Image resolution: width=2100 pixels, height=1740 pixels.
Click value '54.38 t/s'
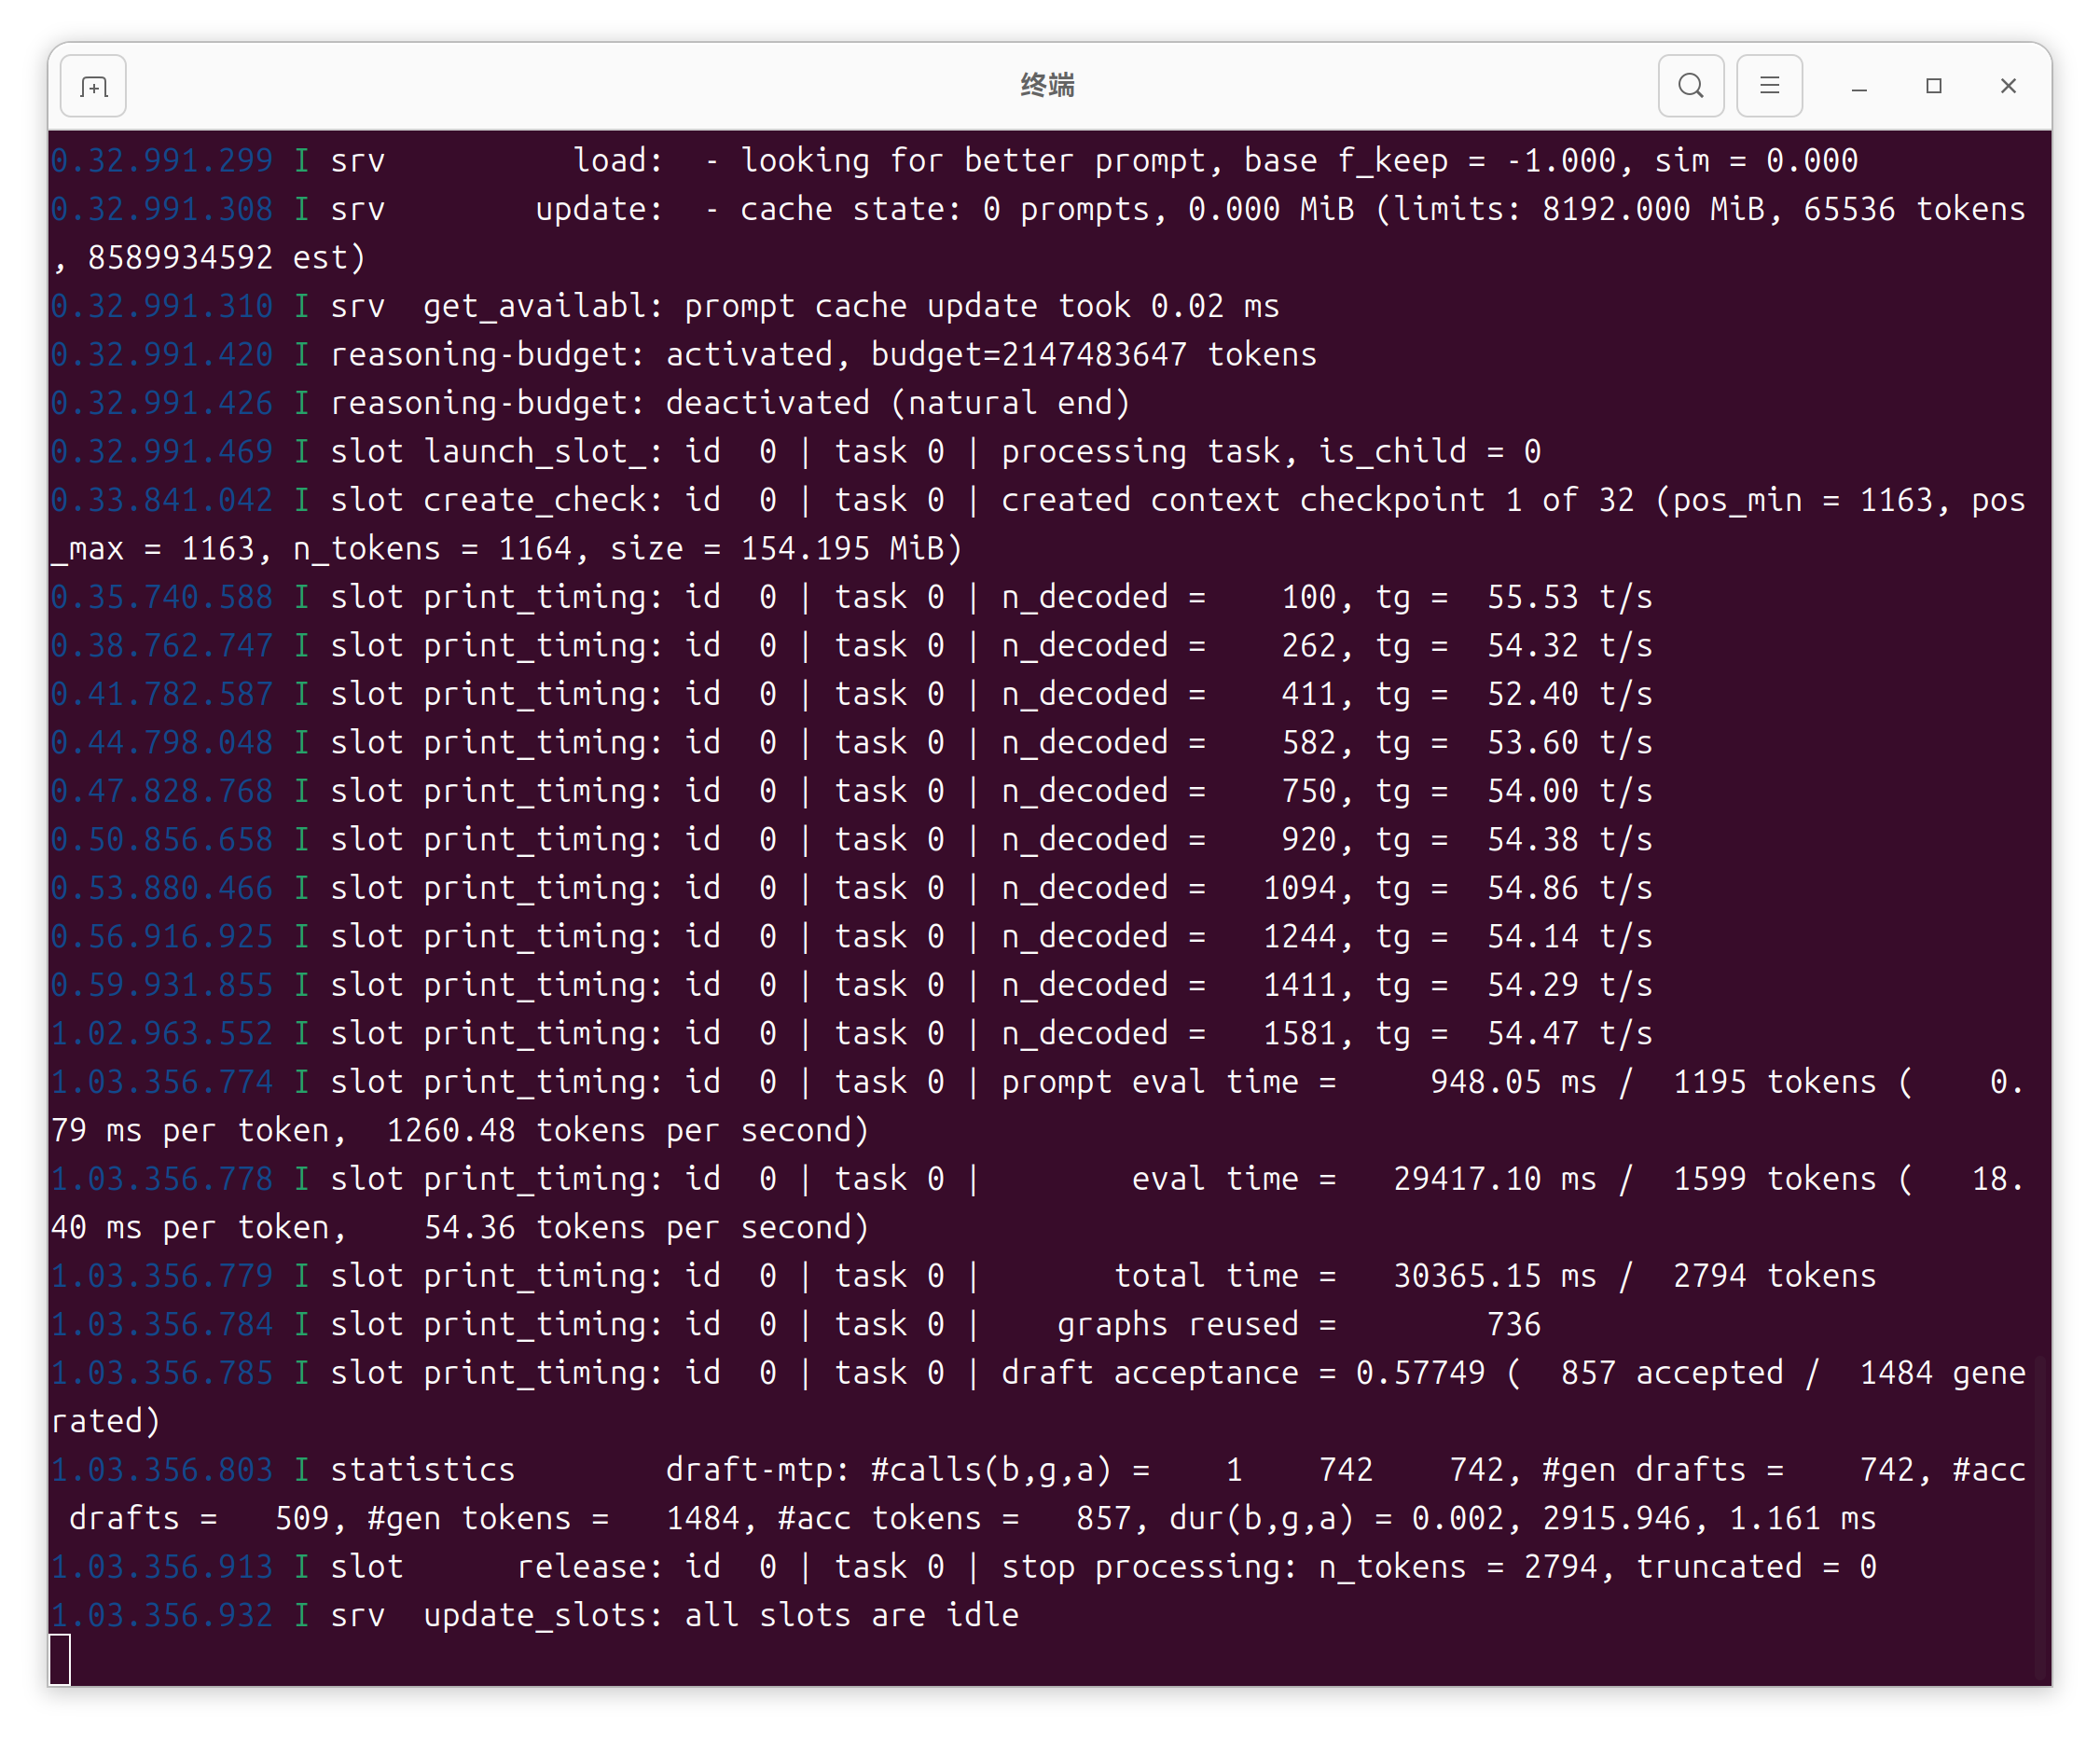pyautogui.click(x=1569, y=840)
